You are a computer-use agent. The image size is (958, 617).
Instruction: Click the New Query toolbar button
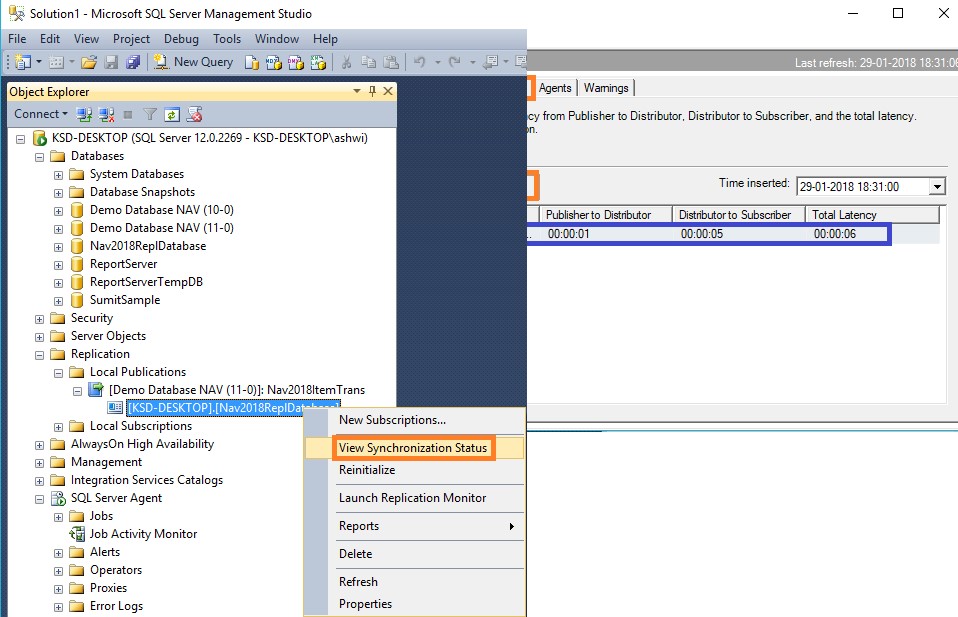[x=193, y=62]
